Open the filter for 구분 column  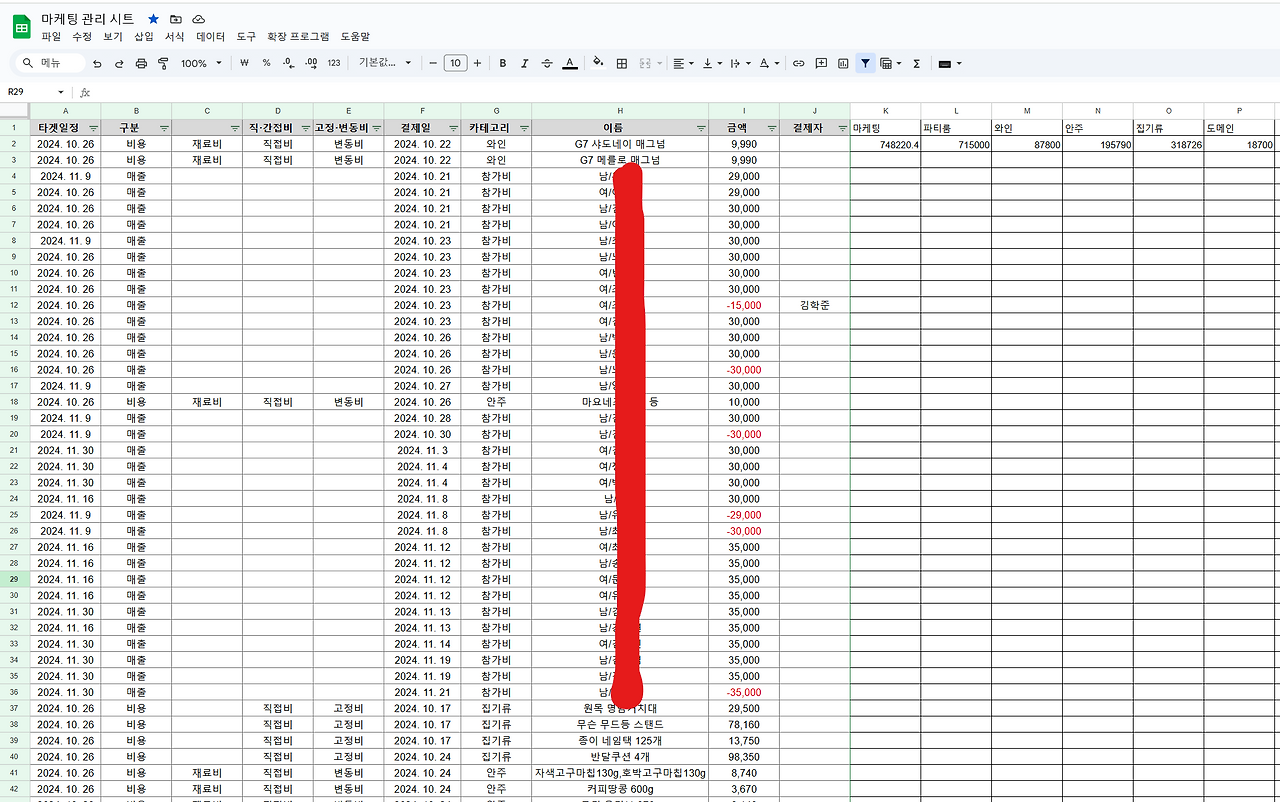click(164, 128)
